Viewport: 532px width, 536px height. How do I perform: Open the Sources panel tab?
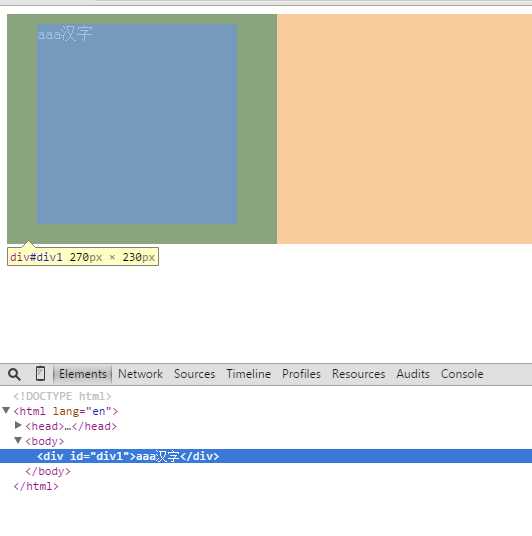(x=195, y=374)
